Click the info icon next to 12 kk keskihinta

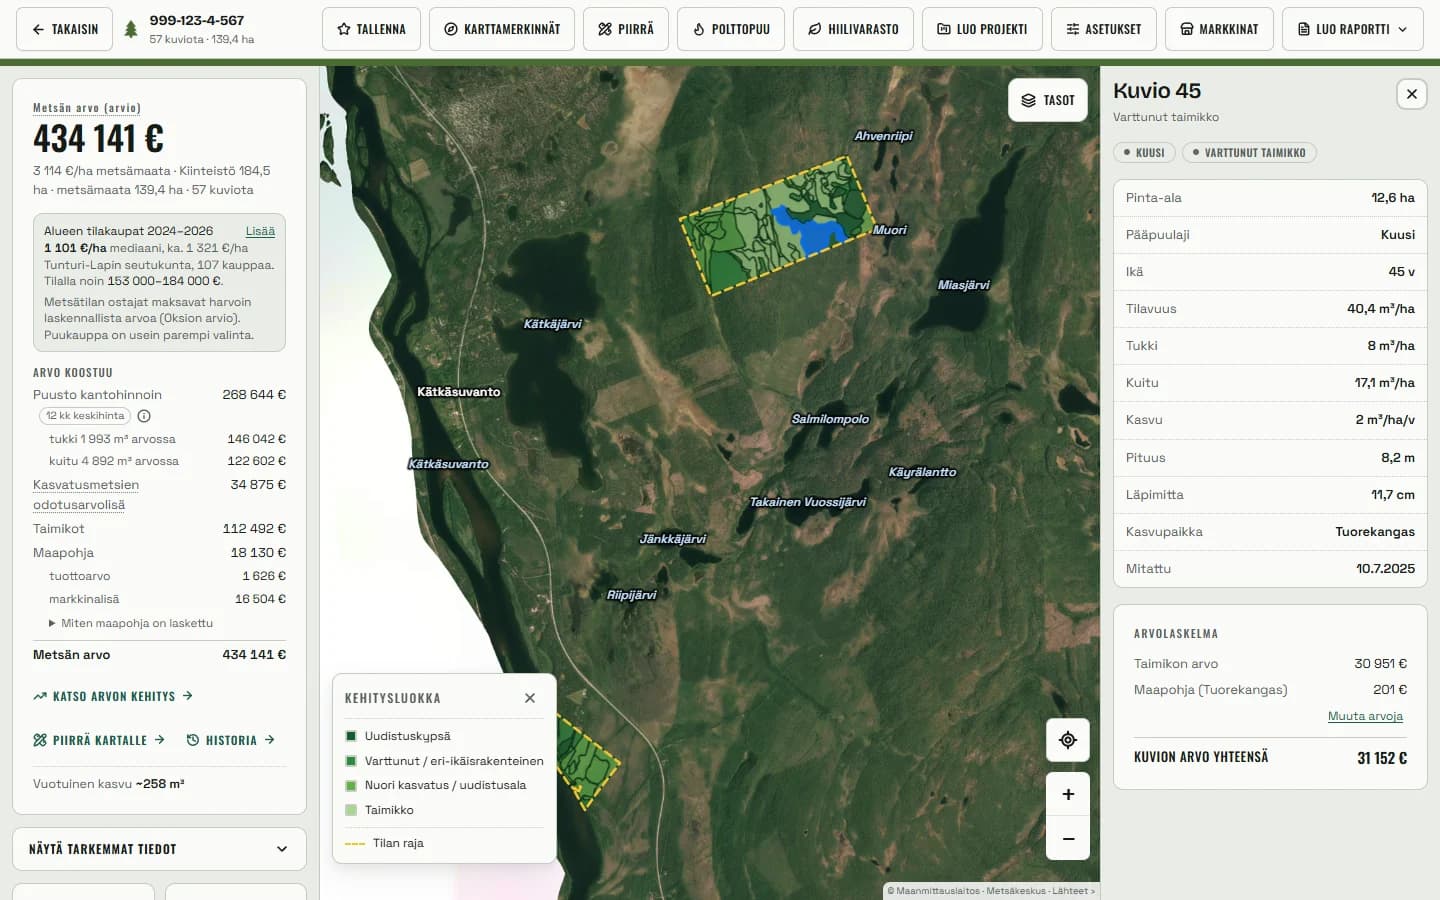tap(144, 416)
